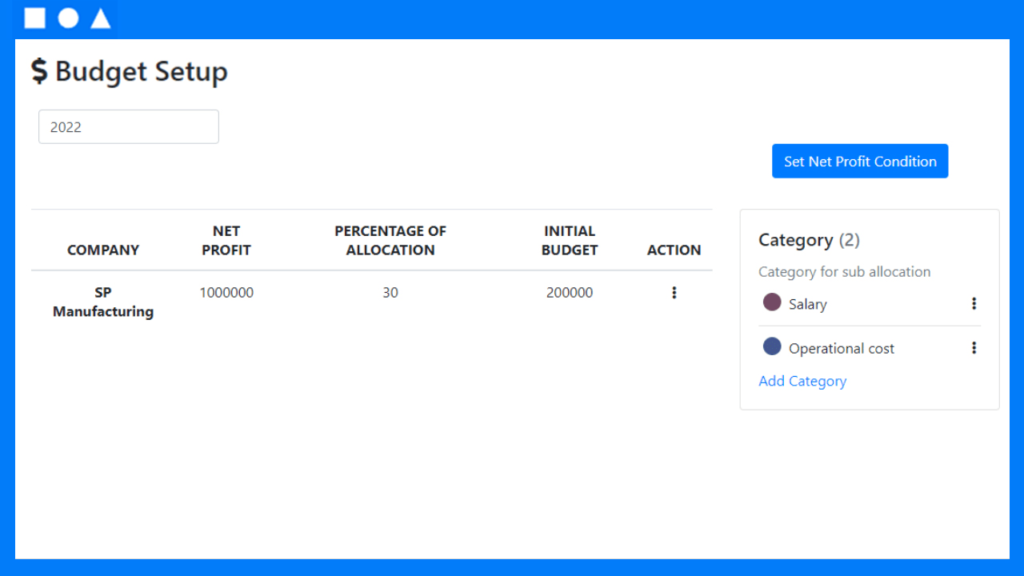Click the Salary purple color dot

click(772, 303)
